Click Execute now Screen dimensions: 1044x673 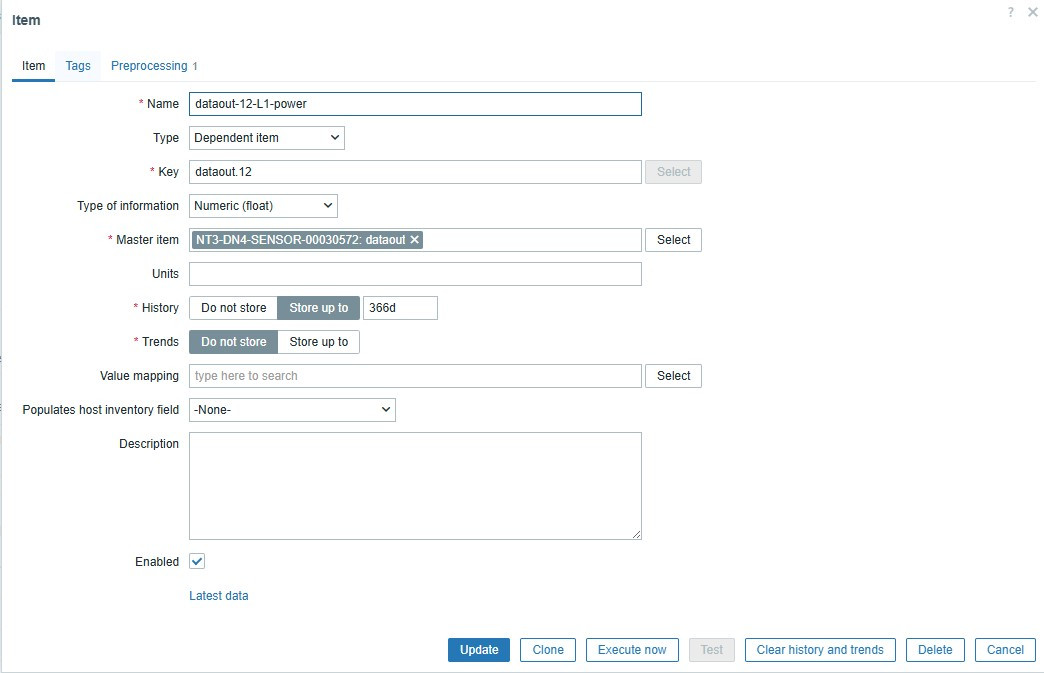[632, 649]
